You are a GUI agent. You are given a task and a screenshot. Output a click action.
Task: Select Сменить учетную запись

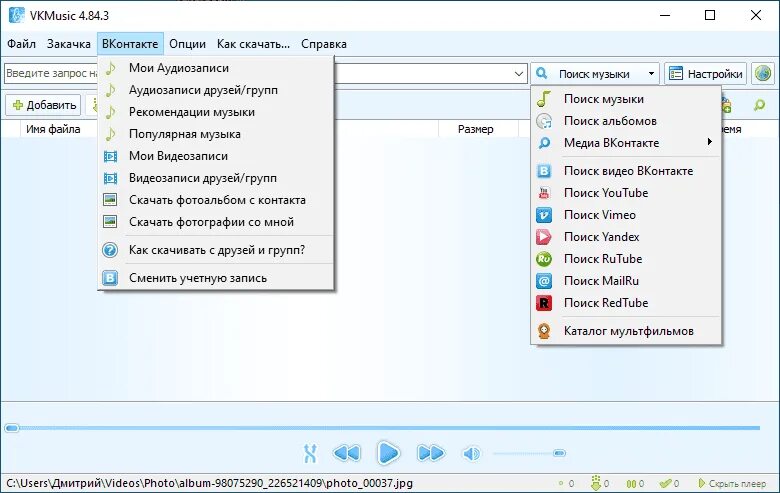[x=215, y=278]
